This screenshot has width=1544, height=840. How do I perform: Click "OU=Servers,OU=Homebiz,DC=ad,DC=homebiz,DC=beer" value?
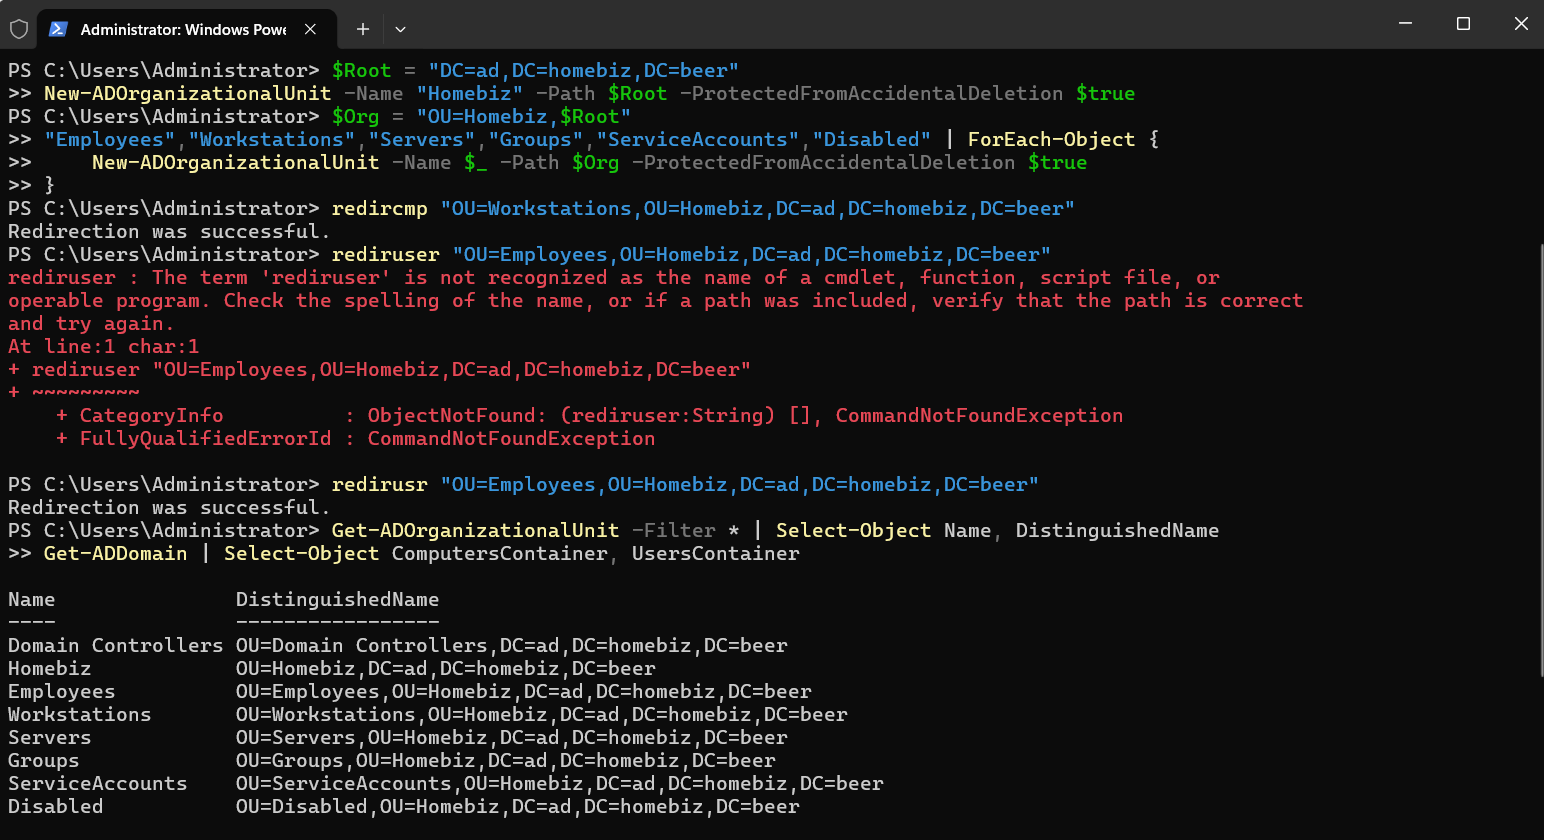tap(512, 737)
